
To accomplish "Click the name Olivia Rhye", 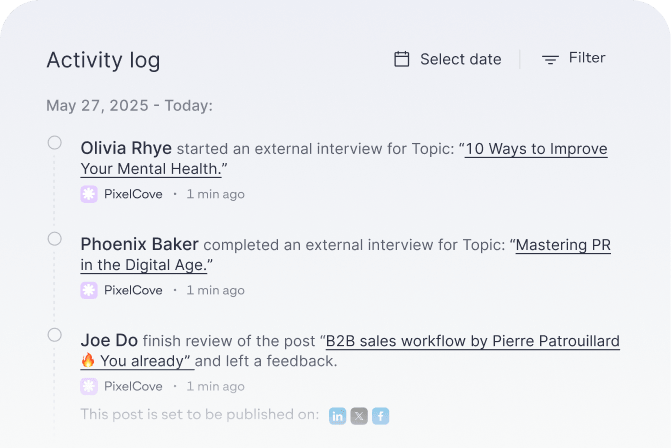I will click(126, 148).
